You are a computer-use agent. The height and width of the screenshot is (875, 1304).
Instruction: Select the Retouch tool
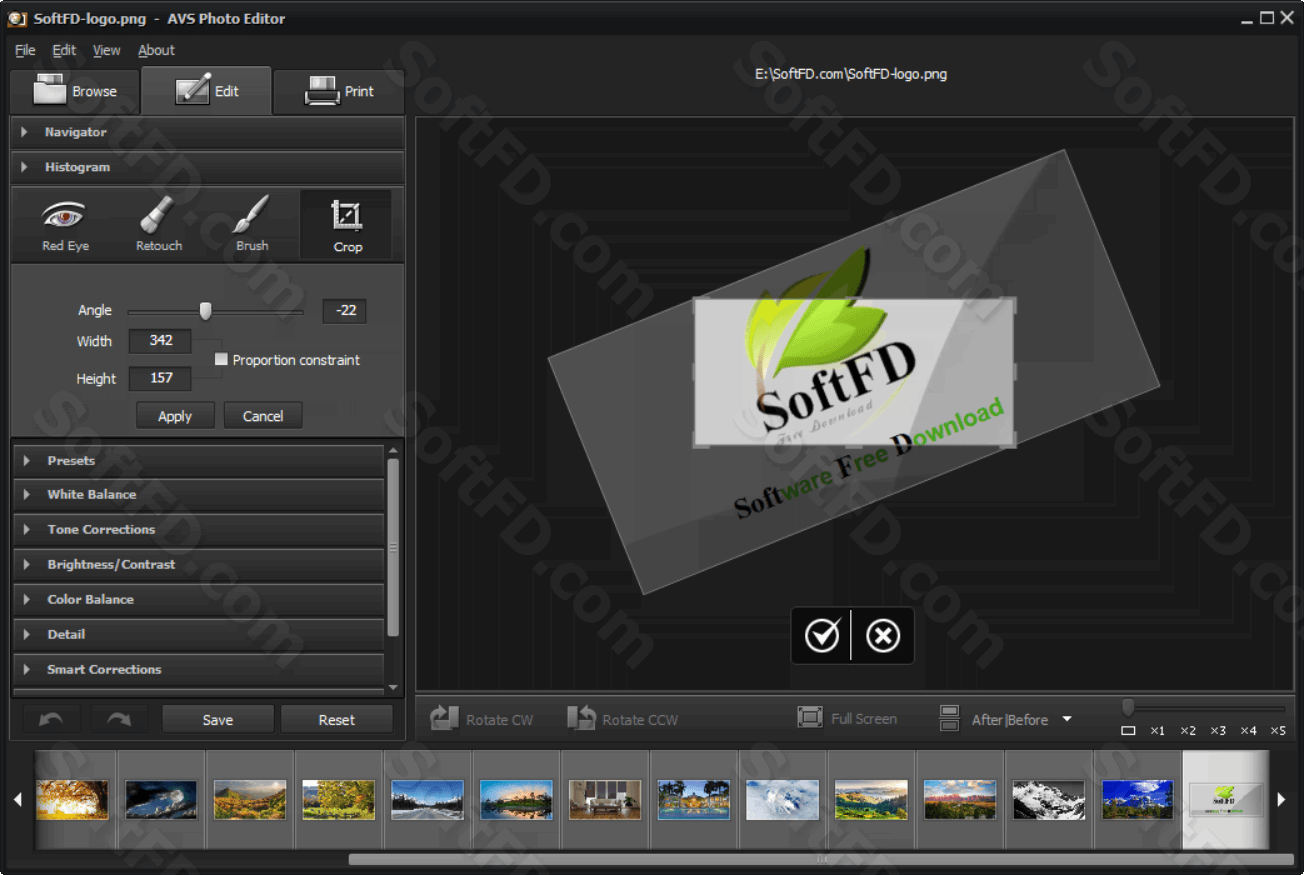[x=159, y=226]
